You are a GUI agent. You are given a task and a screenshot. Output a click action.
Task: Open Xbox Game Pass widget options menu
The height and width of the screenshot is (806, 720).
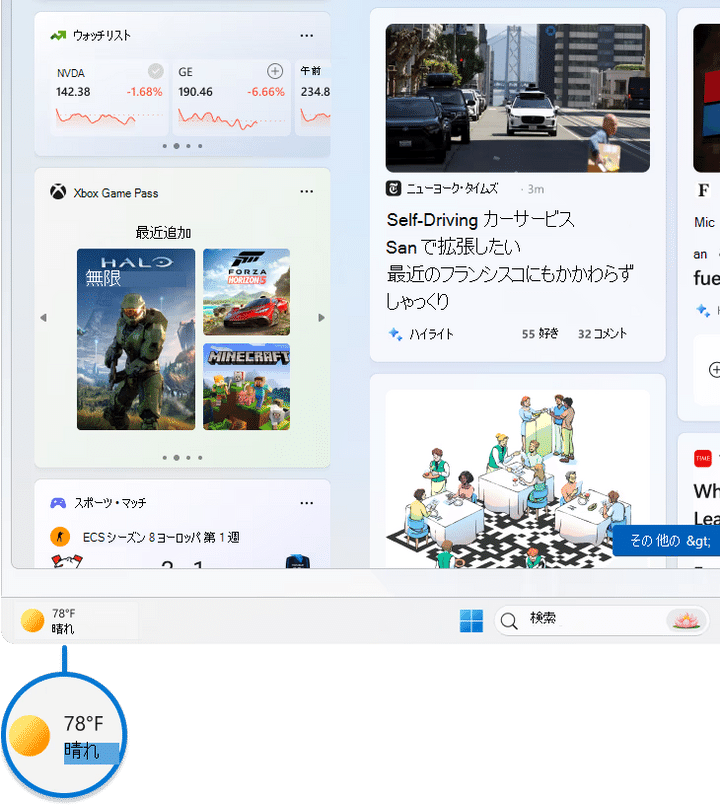(306, 191)
